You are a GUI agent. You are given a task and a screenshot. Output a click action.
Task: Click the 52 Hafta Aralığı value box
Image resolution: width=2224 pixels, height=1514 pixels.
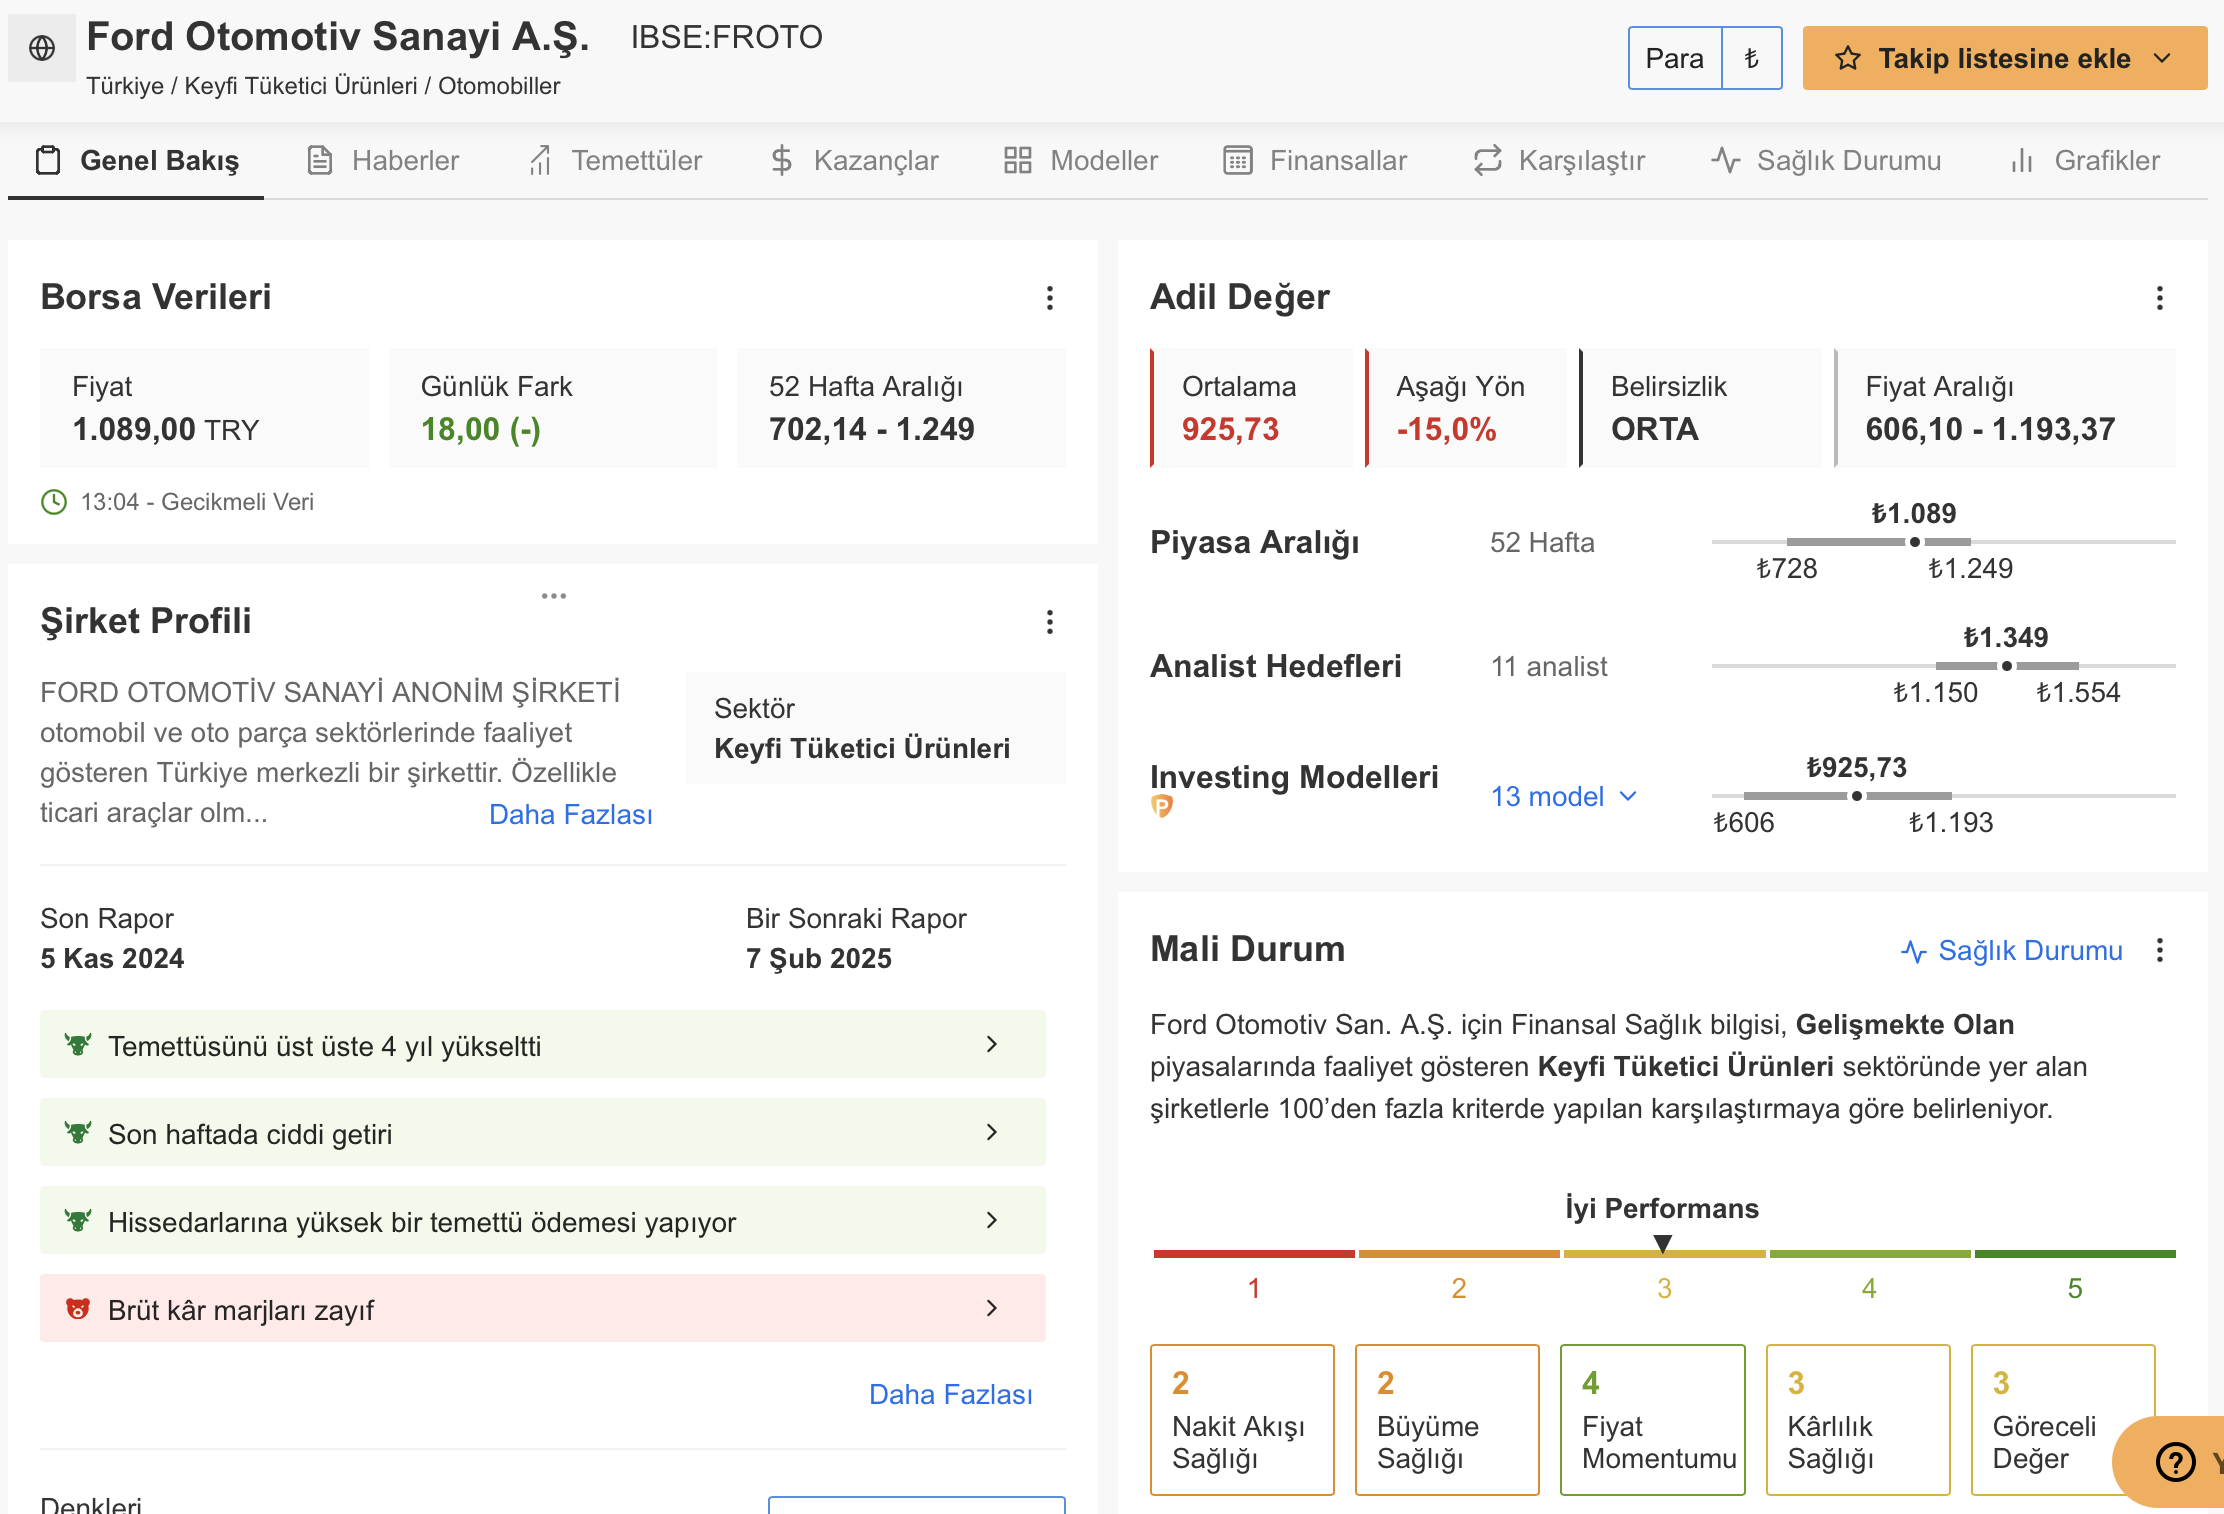(x=901, y=408)
